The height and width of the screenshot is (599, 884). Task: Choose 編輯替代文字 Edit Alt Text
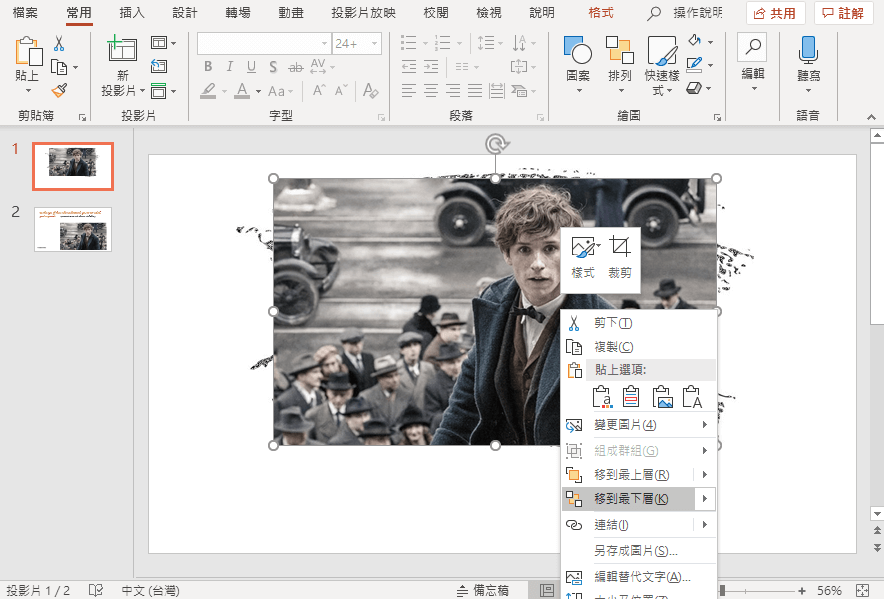639,577
